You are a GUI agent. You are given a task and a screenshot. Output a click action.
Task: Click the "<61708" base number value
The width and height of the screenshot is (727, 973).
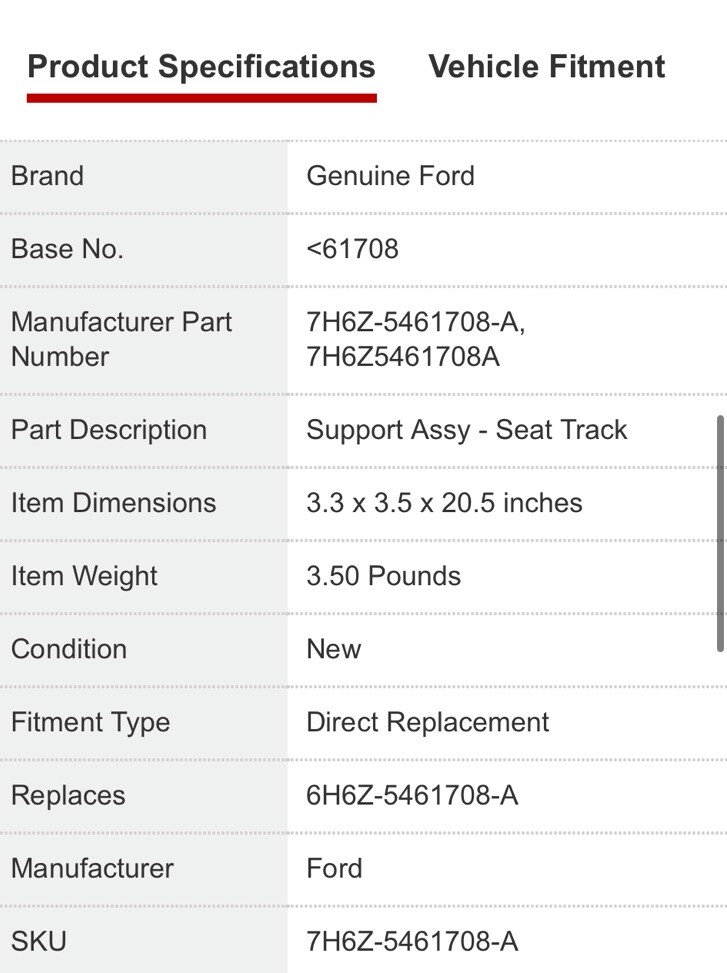(352, 249)
